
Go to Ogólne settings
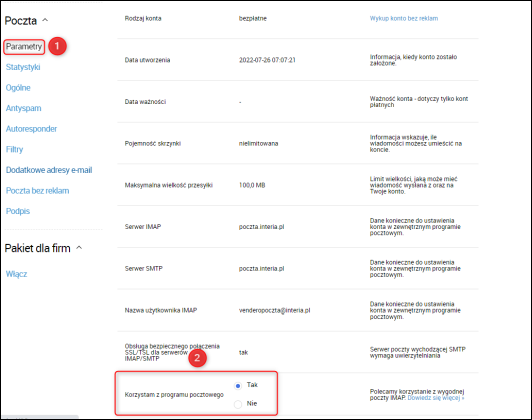point(18,88)
